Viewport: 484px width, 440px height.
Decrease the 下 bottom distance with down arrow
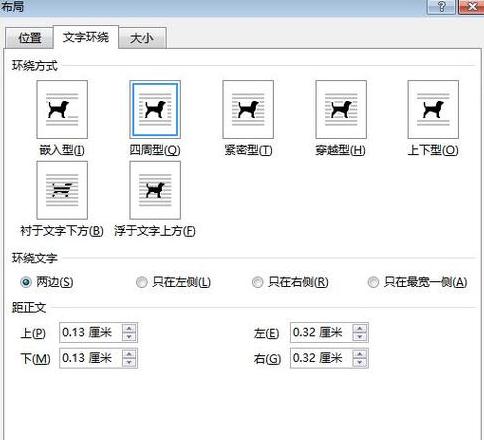[x=129, y=362]
